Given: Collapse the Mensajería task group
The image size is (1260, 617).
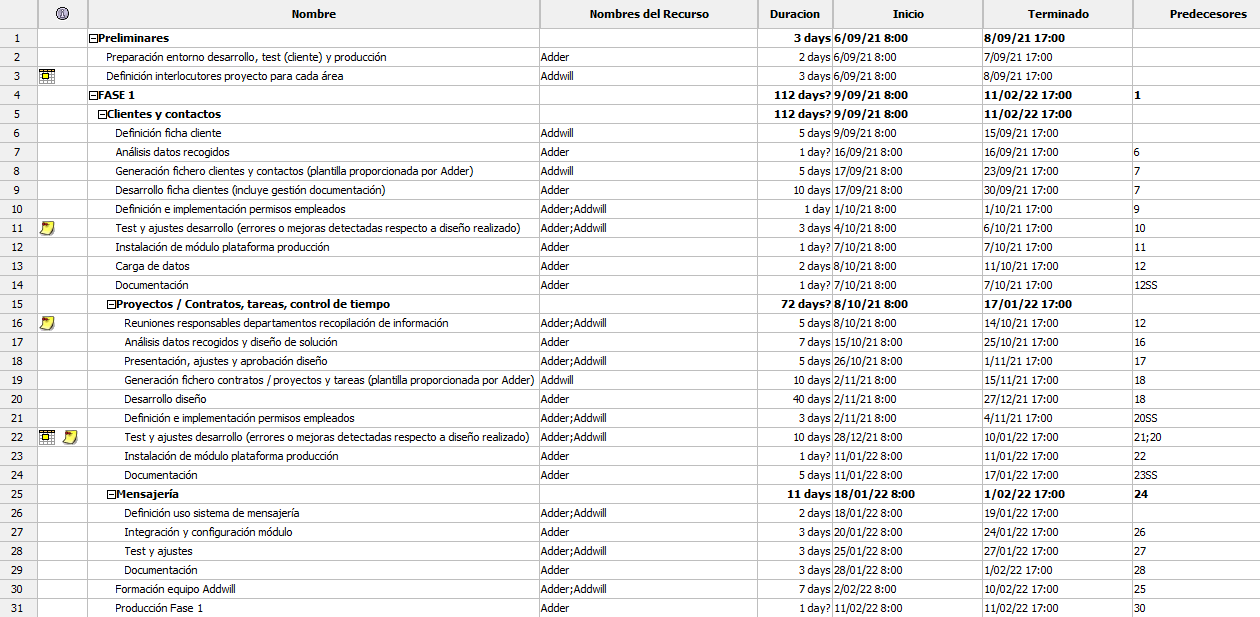Looking at the screenshot, I should (x=111, y=494).
